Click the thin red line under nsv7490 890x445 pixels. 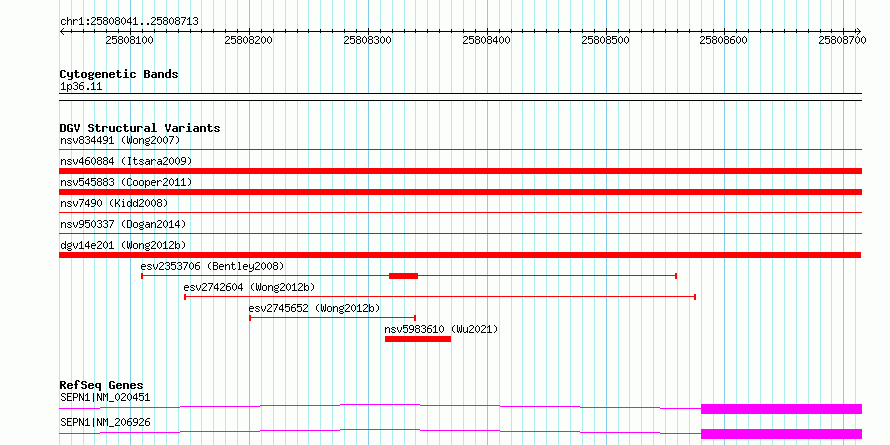click(x=460, y=213)
